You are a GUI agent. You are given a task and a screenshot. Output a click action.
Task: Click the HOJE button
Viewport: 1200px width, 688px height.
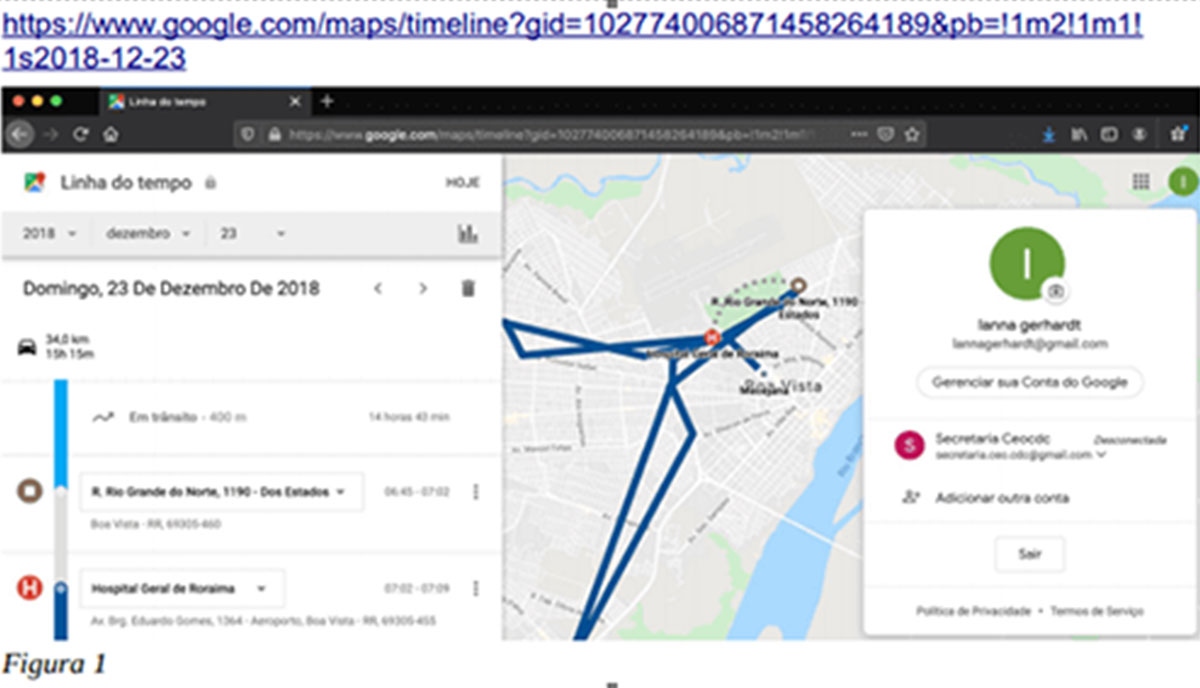463,183
